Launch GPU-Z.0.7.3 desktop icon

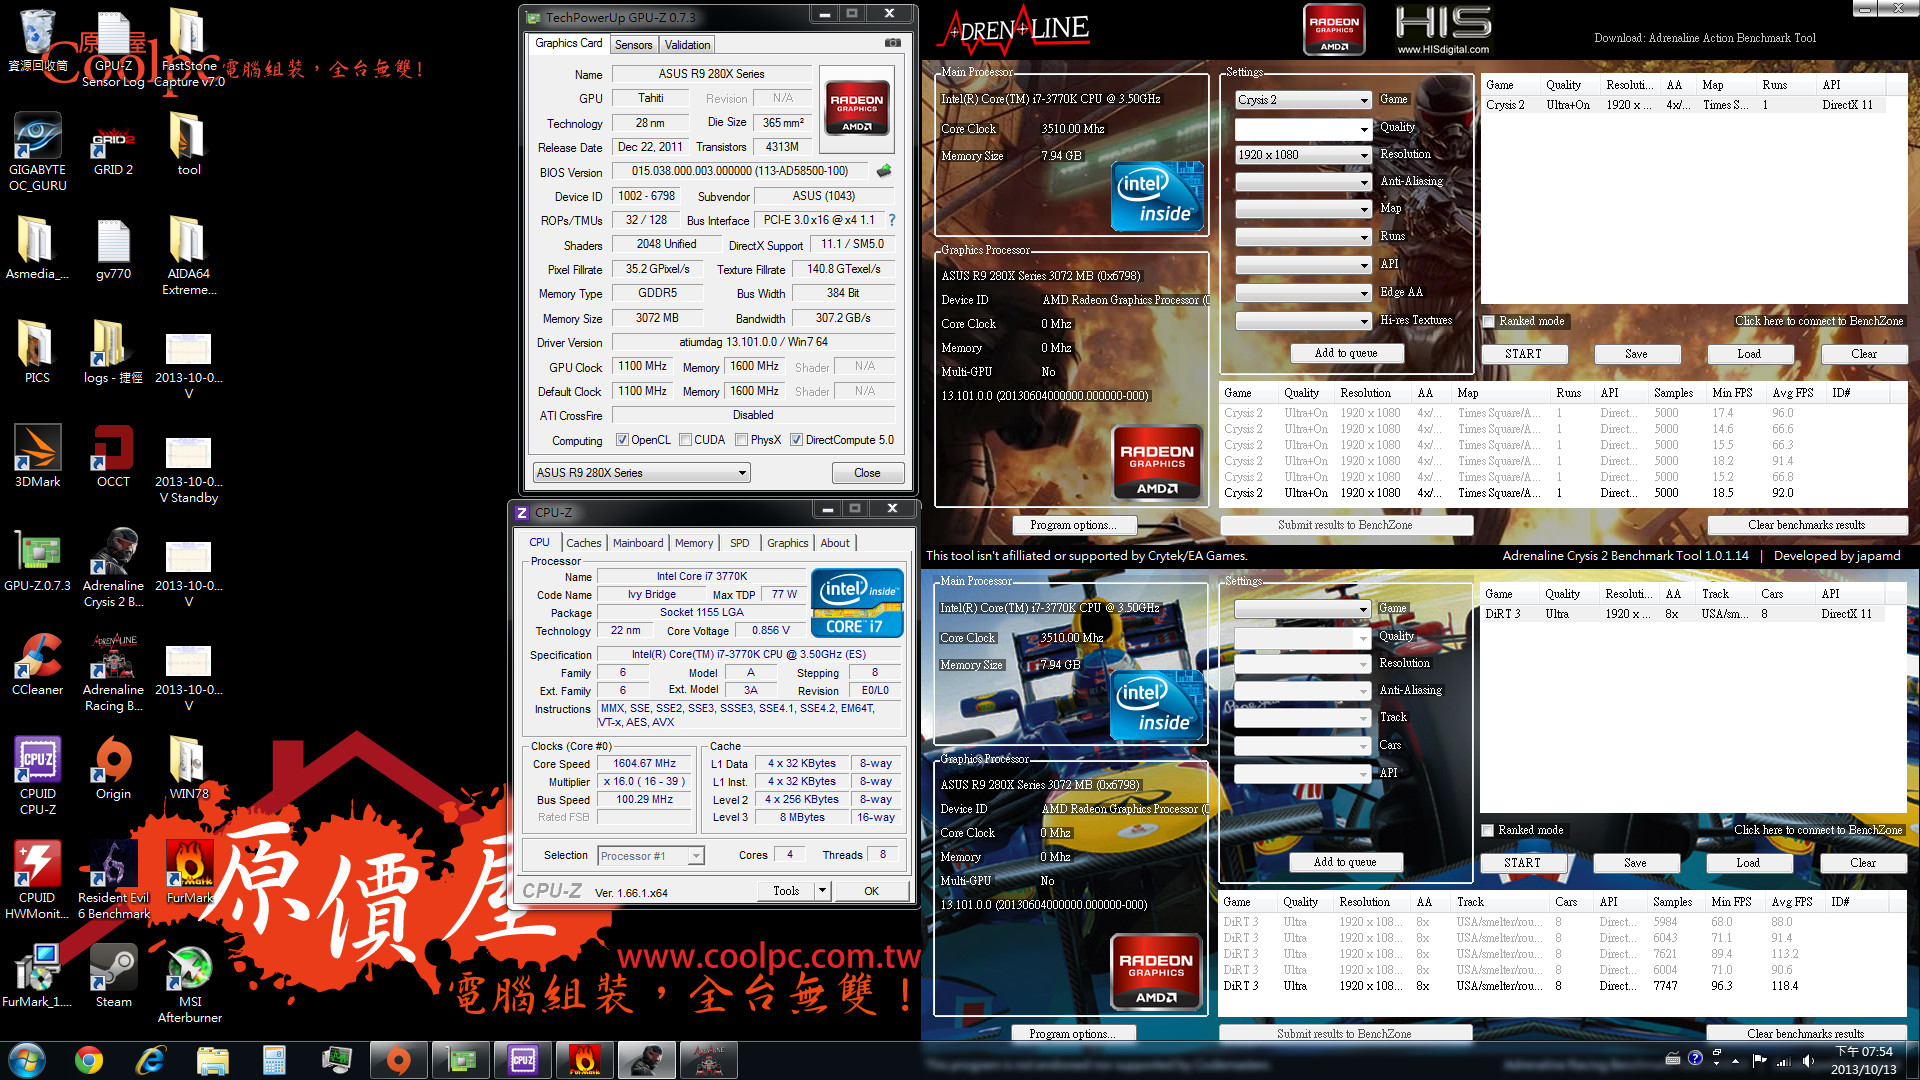(x=37, y=559)
